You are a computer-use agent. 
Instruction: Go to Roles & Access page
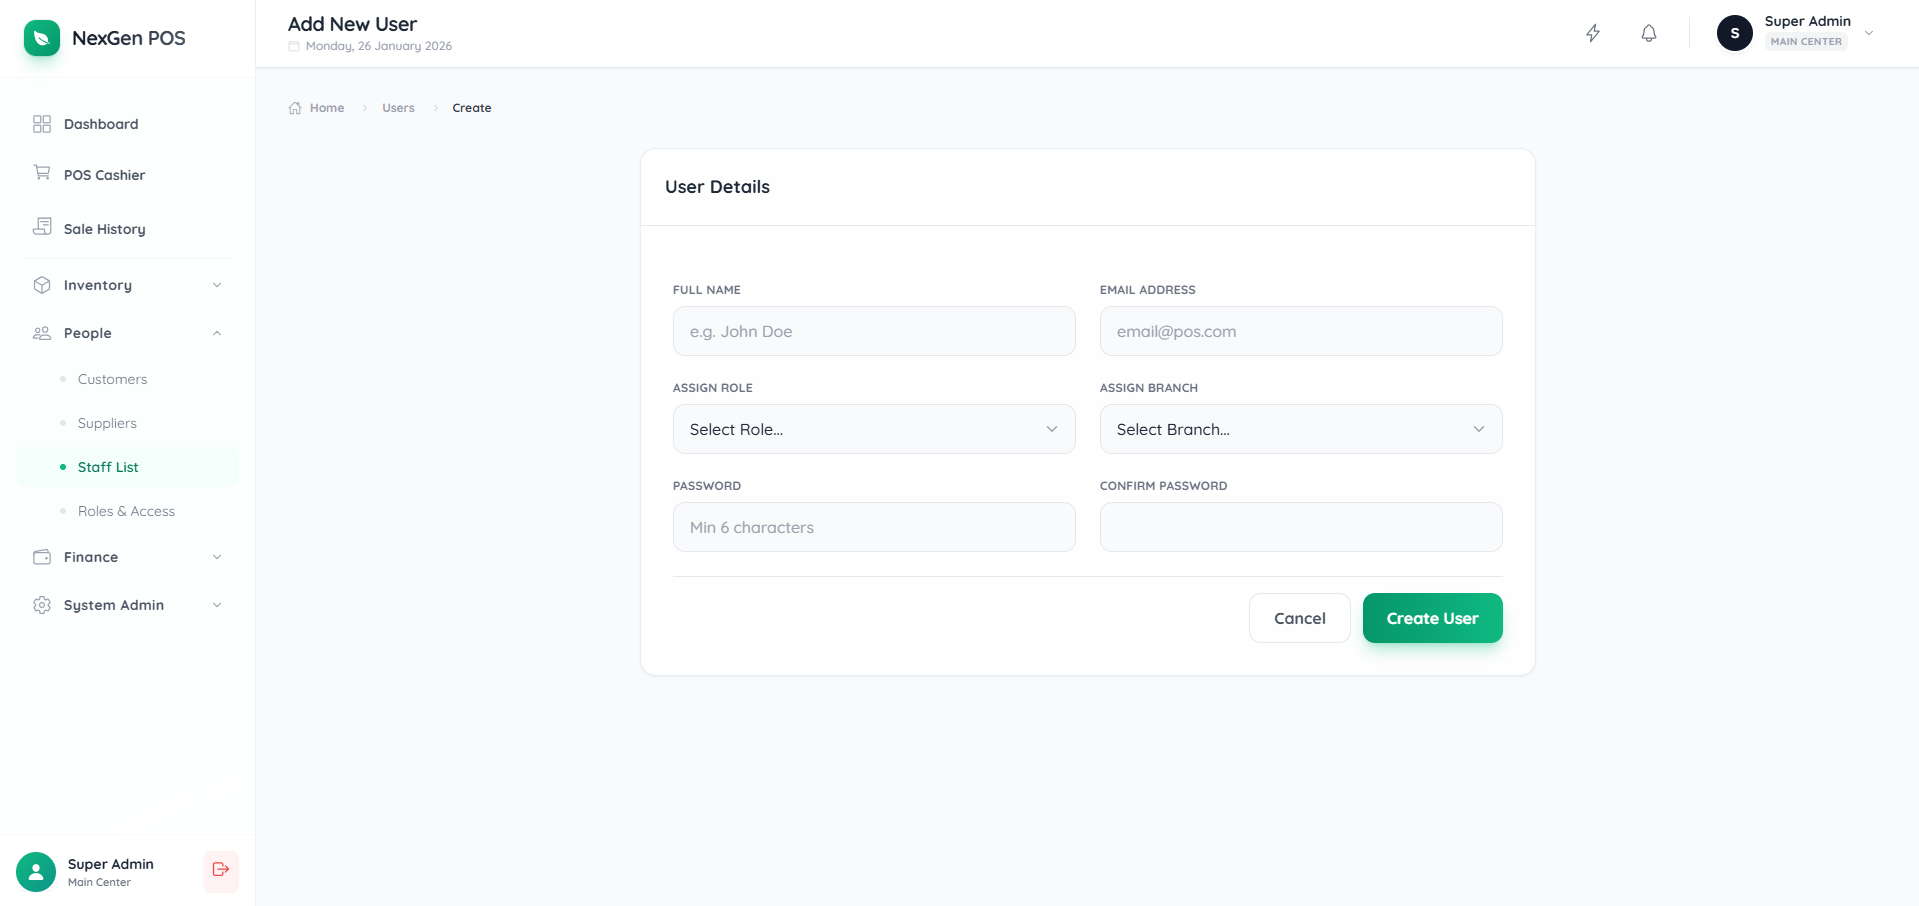coord(126,511)
